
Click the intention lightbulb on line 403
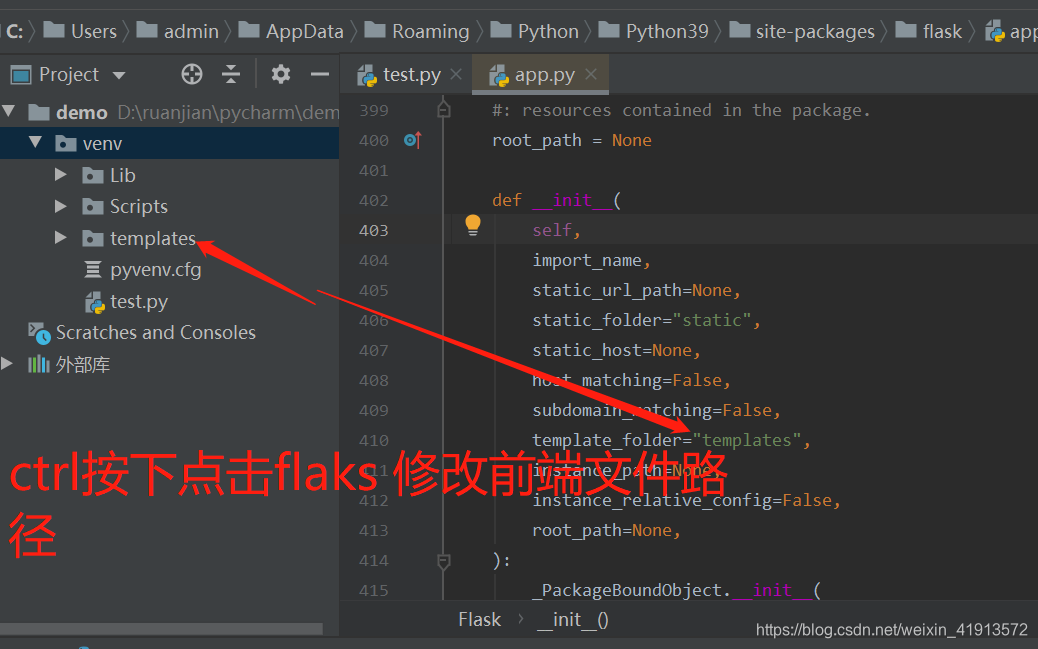[x=473, y=225]
